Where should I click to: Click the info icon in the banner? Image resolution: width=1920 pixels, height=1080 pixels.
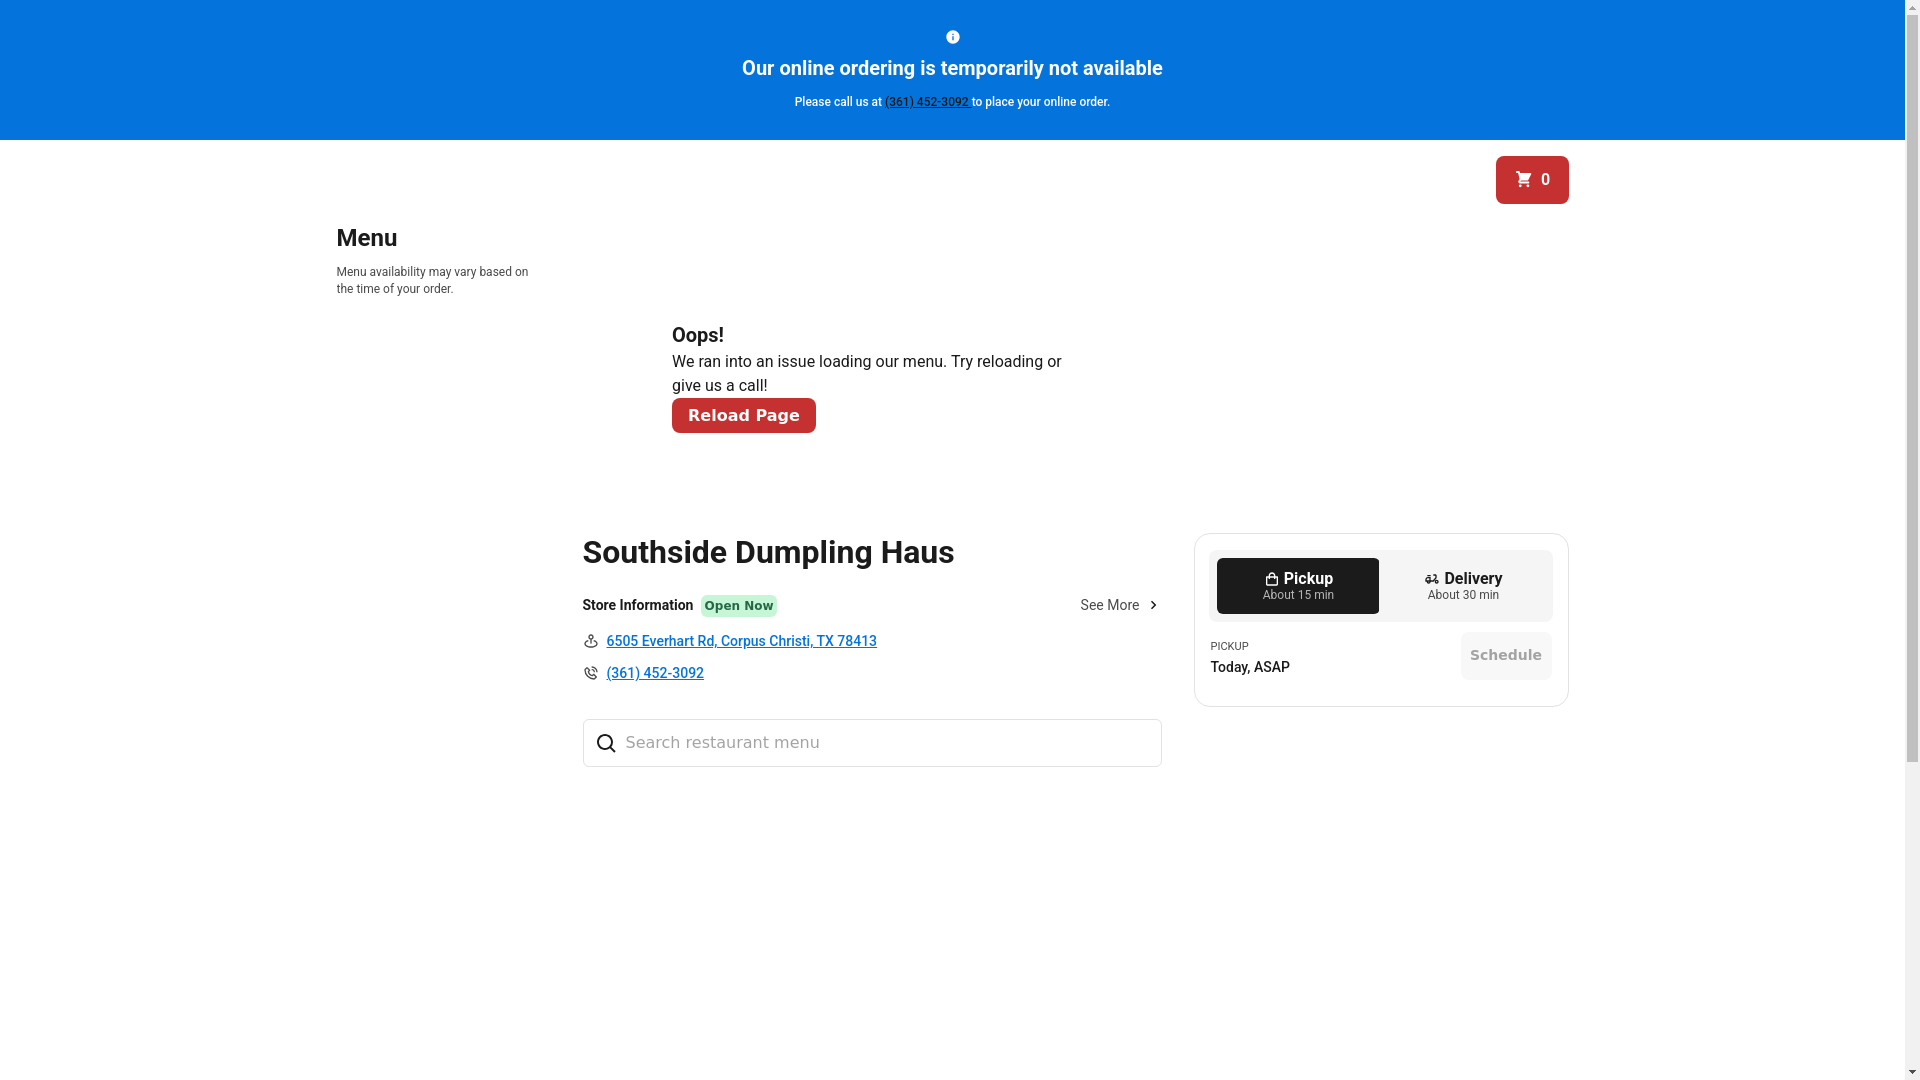pyautogui.click(x=952, y=37)
